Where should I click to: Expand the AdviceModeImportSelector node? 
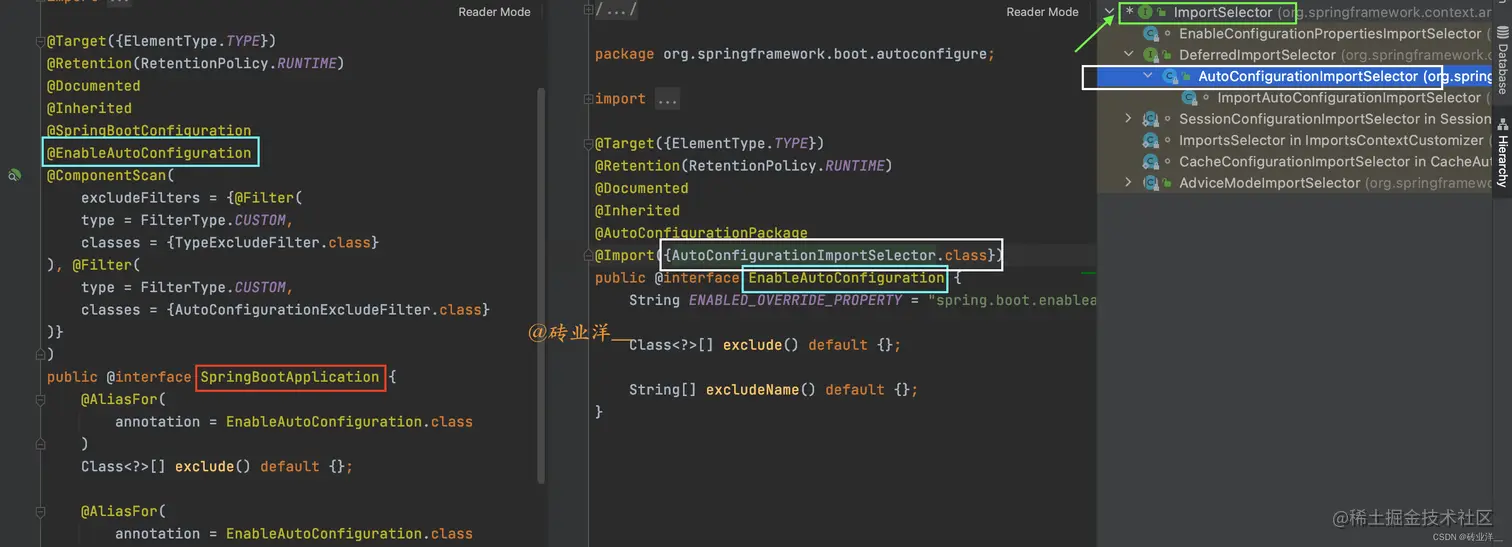1129,183
